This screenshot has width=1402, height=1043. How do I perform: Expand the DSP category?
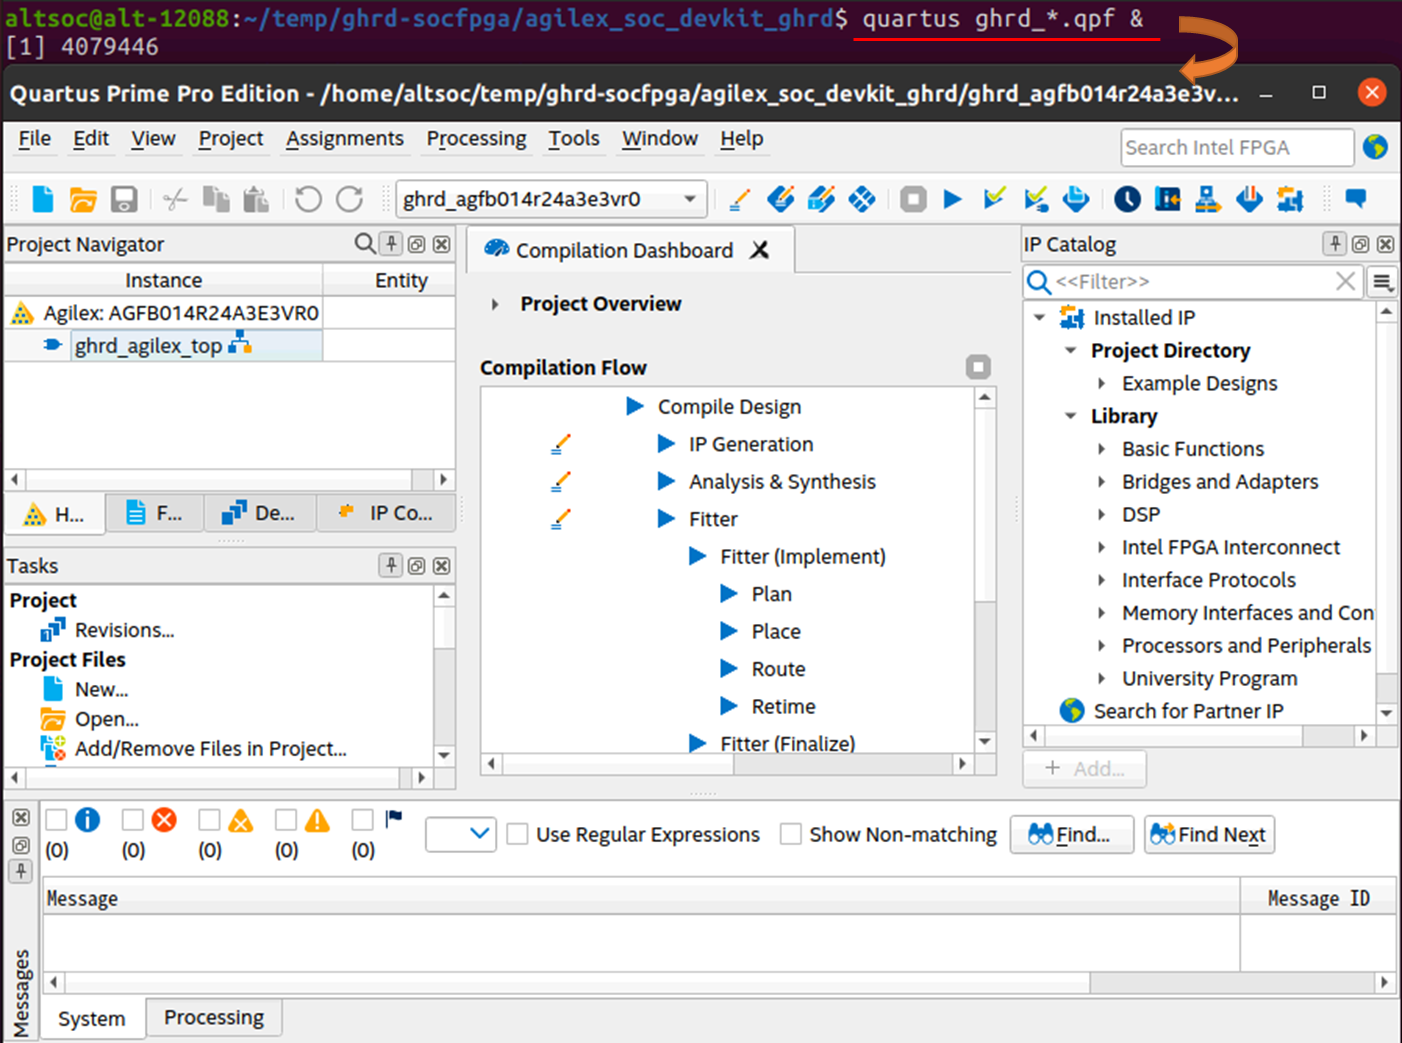[x=1101, y=514]
